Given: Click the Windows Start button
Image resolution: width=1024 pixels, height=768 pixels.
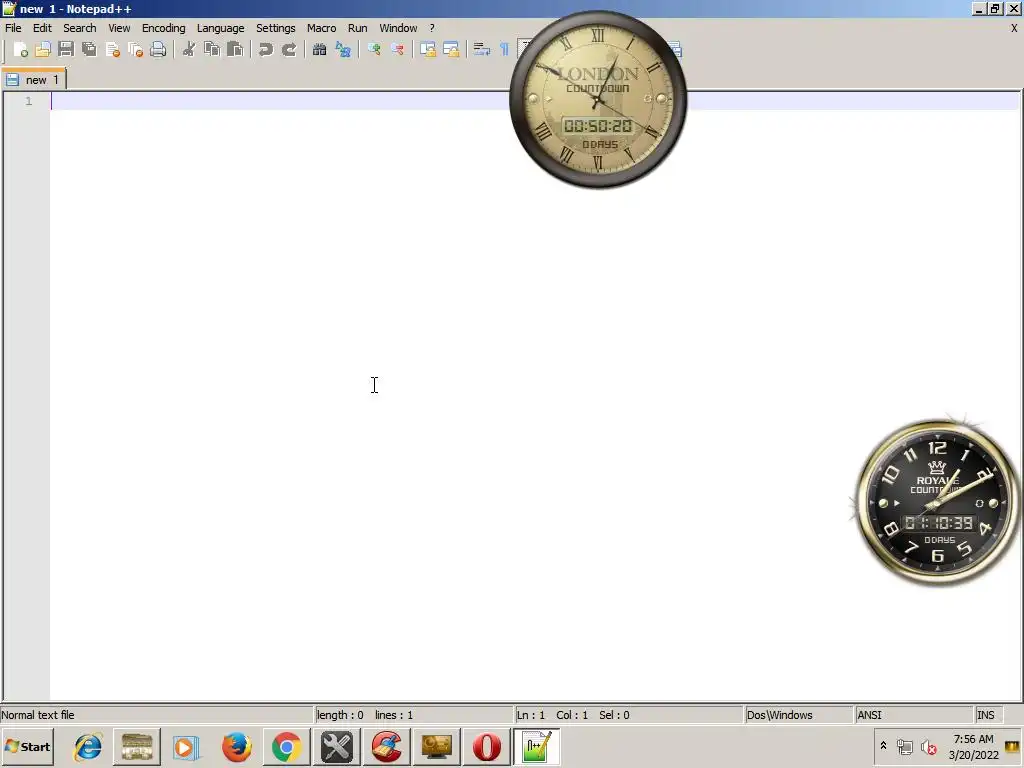Looking at the screenshot, I should [x=27, y=747].
